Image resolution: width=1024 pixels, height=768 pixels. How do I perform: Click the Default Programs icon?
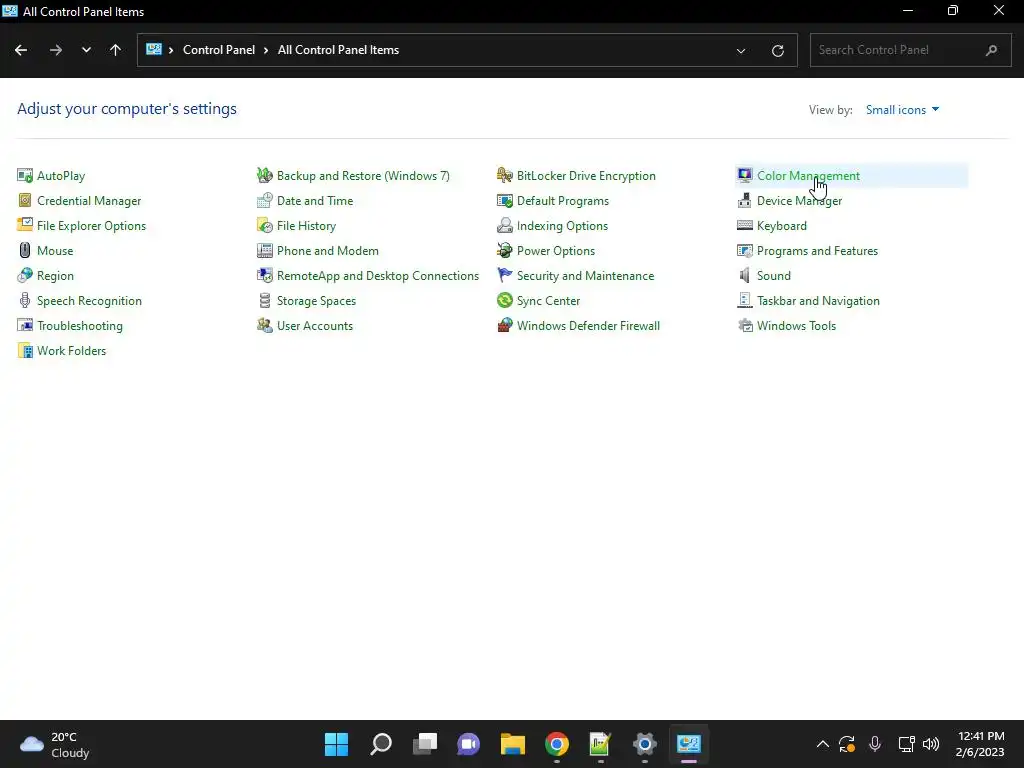click(505, 200)
